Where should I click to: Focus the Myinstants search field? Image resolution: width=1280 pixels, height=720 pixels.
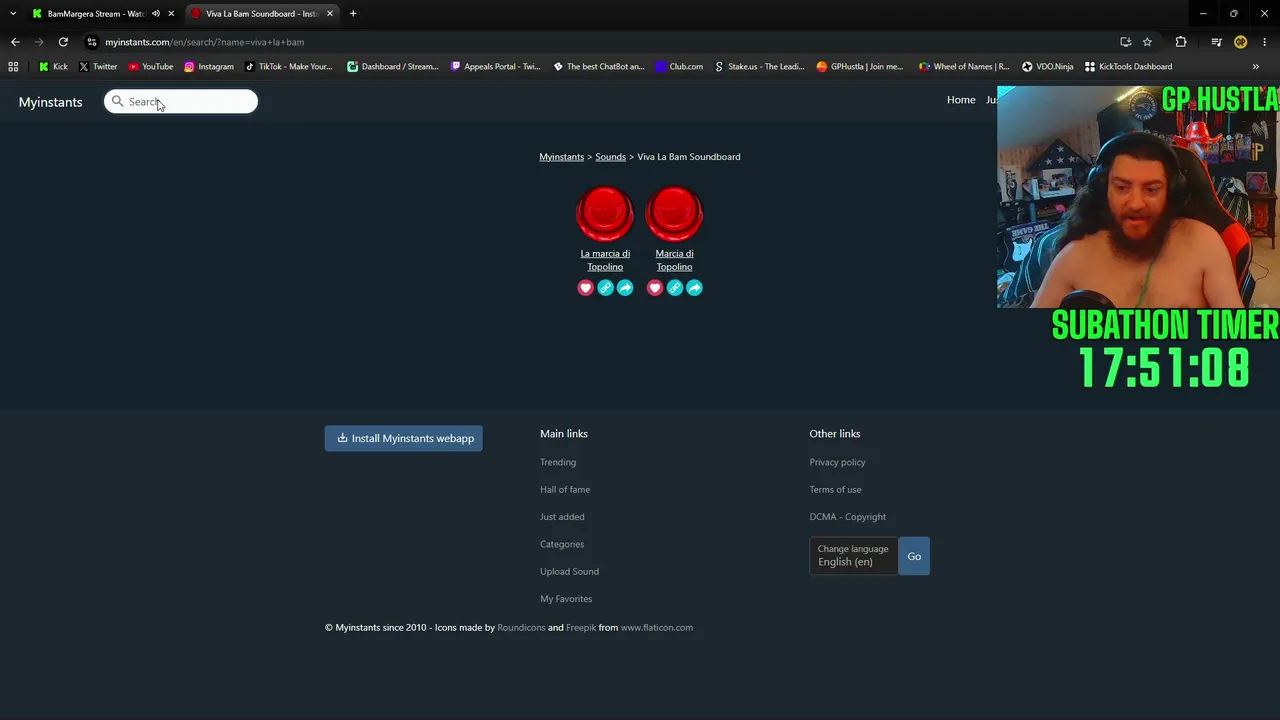point(181,101)
